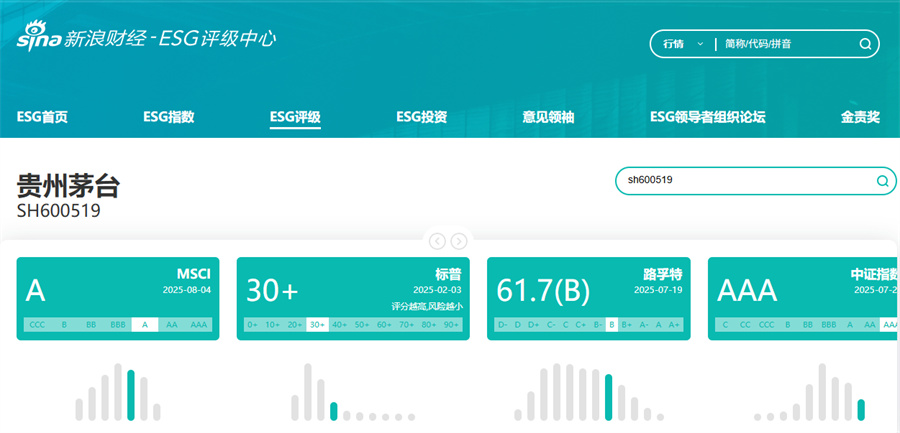The width and height of the screenshot is (900, 433).
Task: Click the 61.7(B) score value
Action: click(x=543, y=291)
